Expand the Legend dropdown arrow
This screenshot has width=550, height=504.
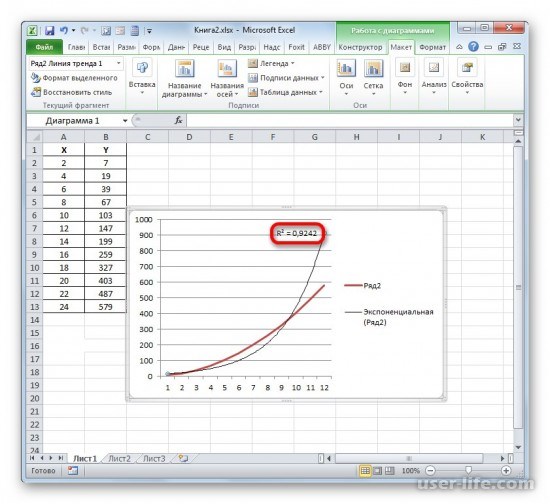293,63
